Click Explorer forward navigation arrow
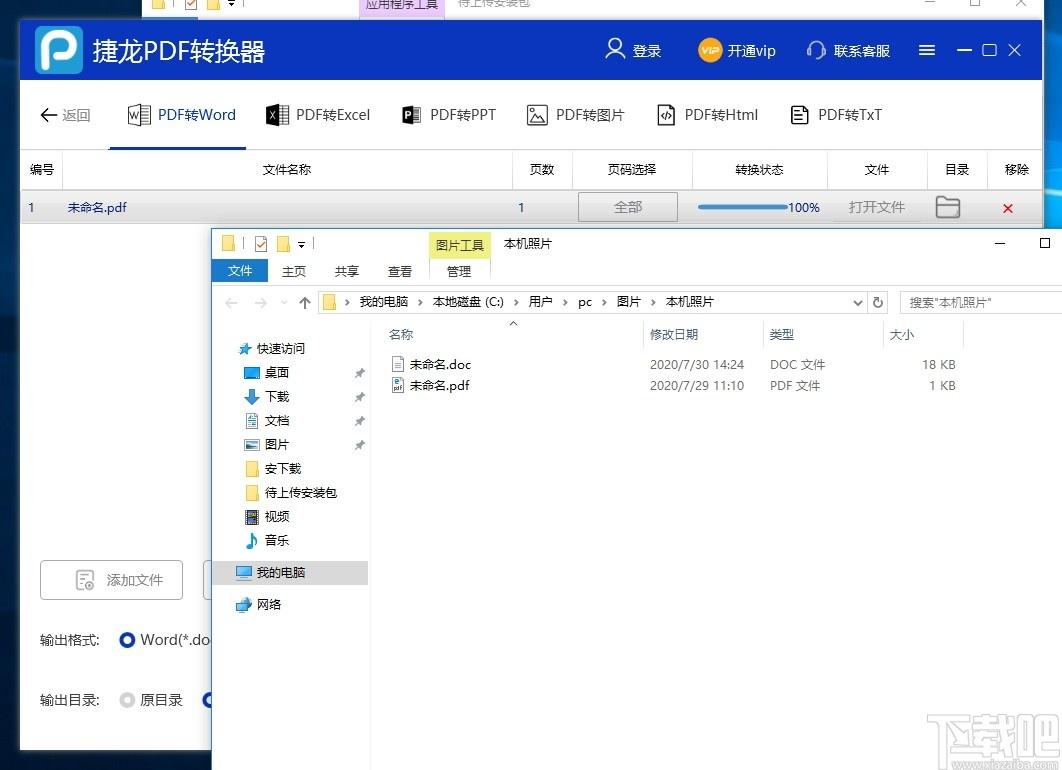Image resolution: width=1062 pixels, height=770 pixels. click(261, 303)
